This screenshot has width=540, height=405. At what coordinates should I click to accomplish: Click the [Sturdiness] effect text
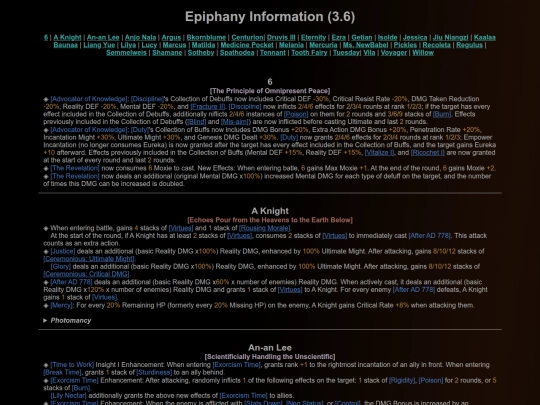[x=154, y=373]
